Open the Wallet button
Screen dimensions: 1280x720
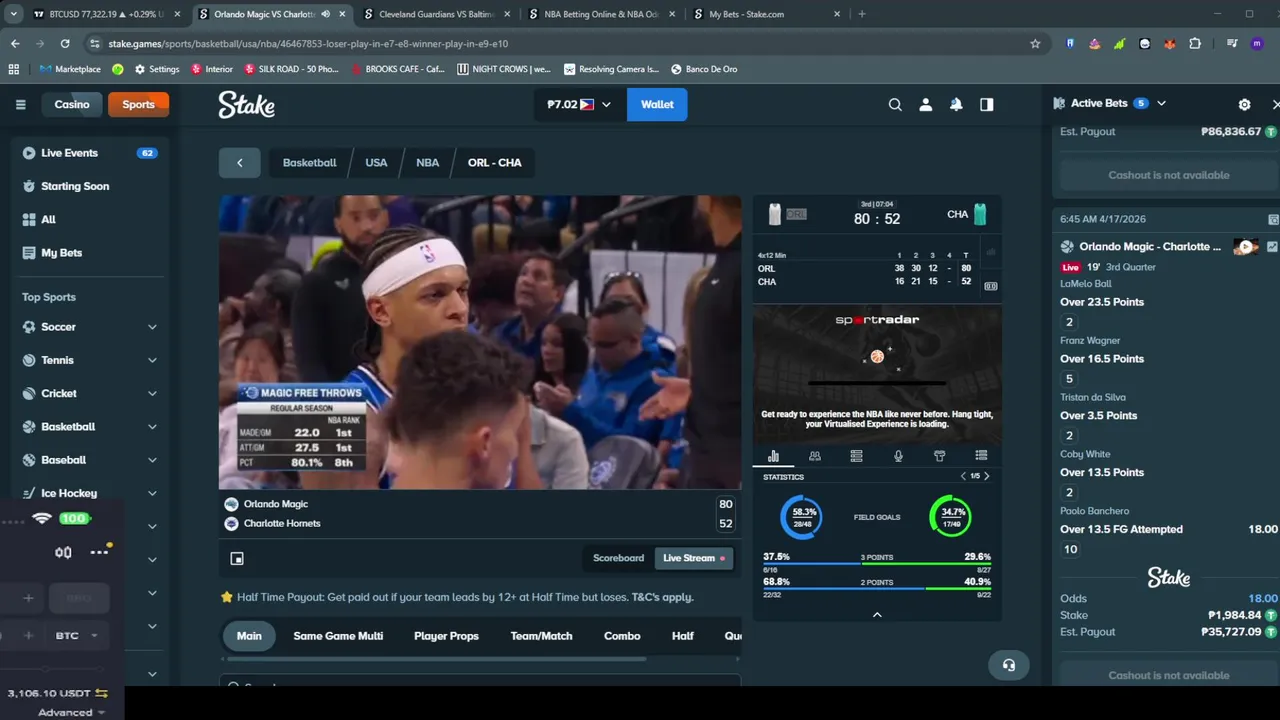(657, 104)
